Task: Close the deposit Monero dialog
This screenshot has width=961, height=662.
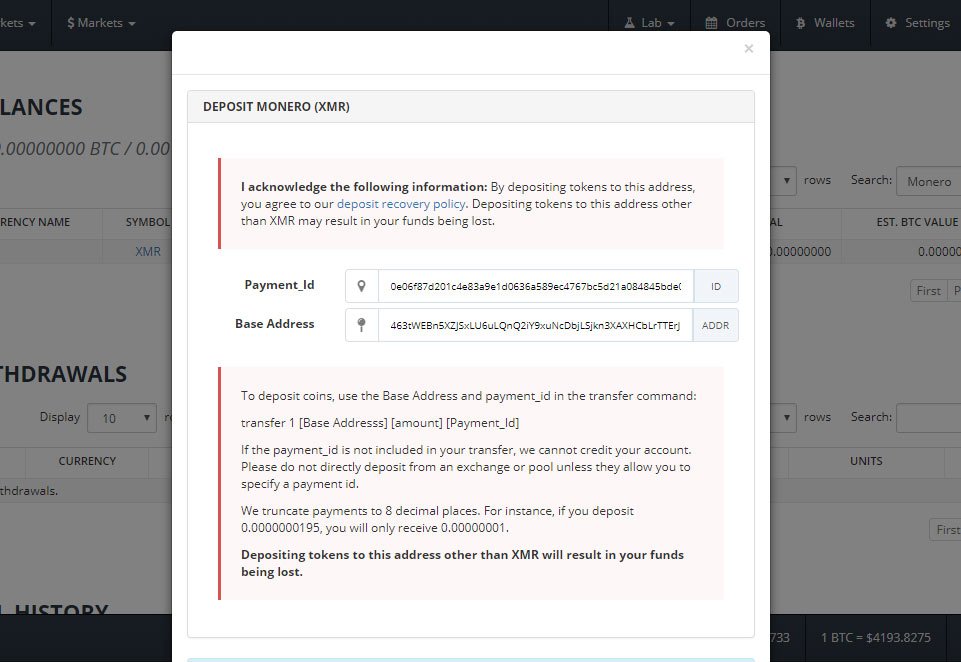Action: 748,48
